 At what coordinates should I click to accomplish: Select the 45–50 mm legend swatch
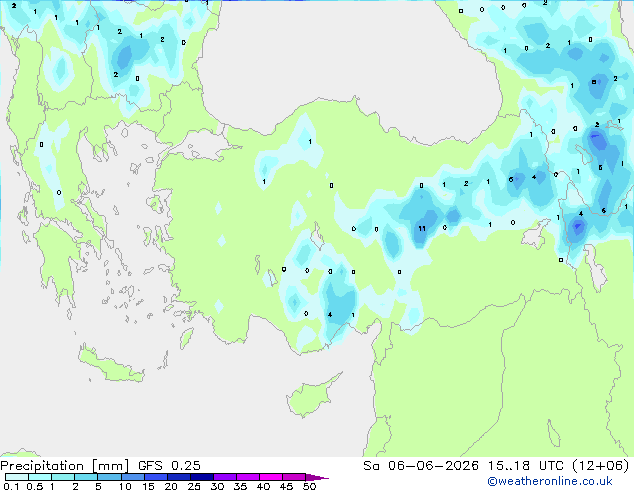pos(294,477)
